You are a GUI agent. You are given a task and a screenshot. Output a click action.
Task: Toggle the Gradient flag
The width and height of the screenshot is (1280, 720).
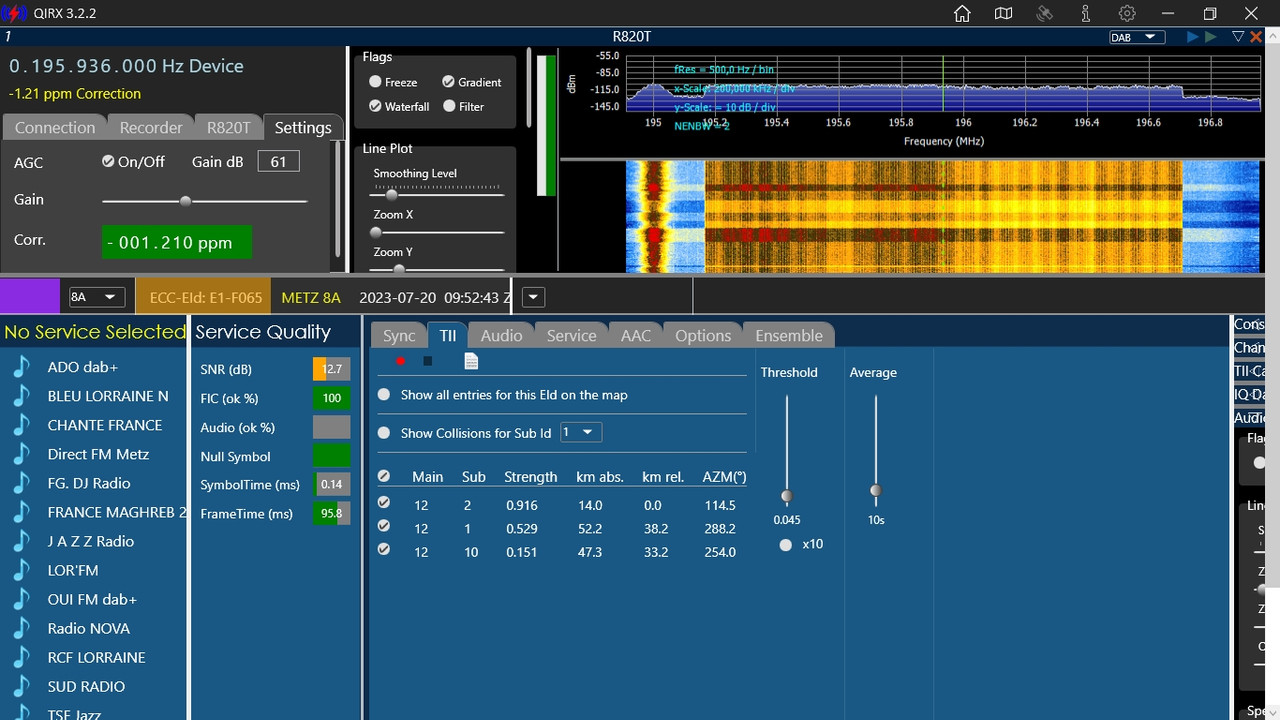448,82
